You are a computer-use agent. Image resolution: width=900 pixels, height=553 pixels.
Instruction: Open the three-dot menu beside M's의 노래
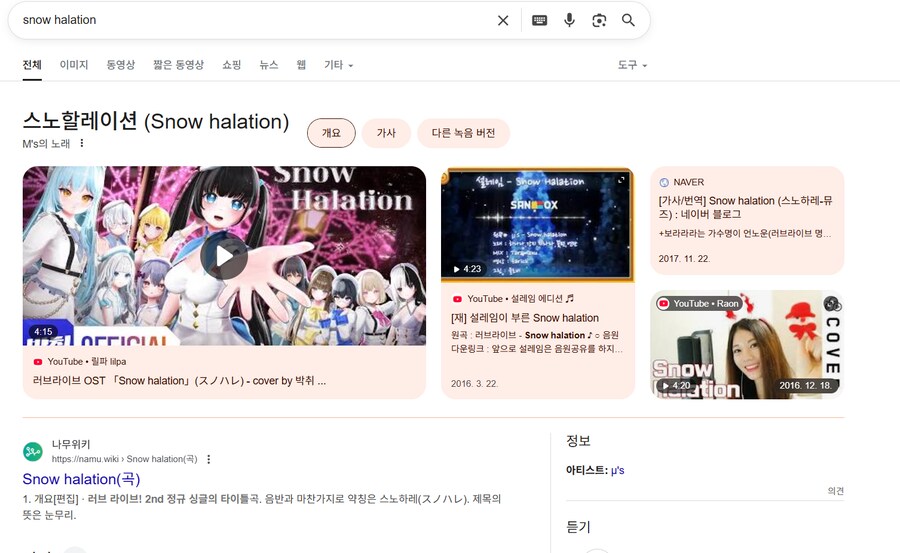point(82,143)
